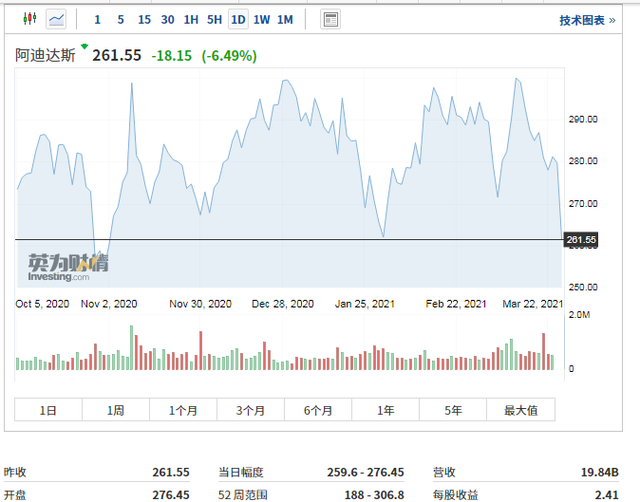Click the 261.55 current price marker
Image resolution: width=640 pixels, height=502 pixels.
[581, 240]
